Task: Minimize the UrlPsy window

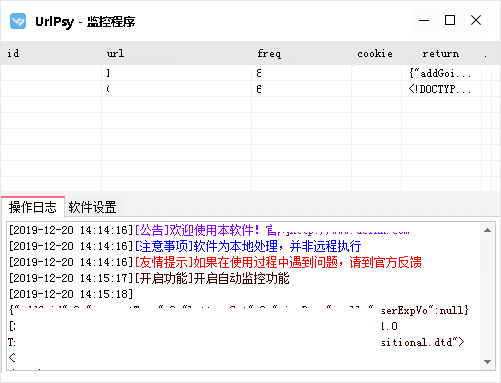Action: pos(424,20)
